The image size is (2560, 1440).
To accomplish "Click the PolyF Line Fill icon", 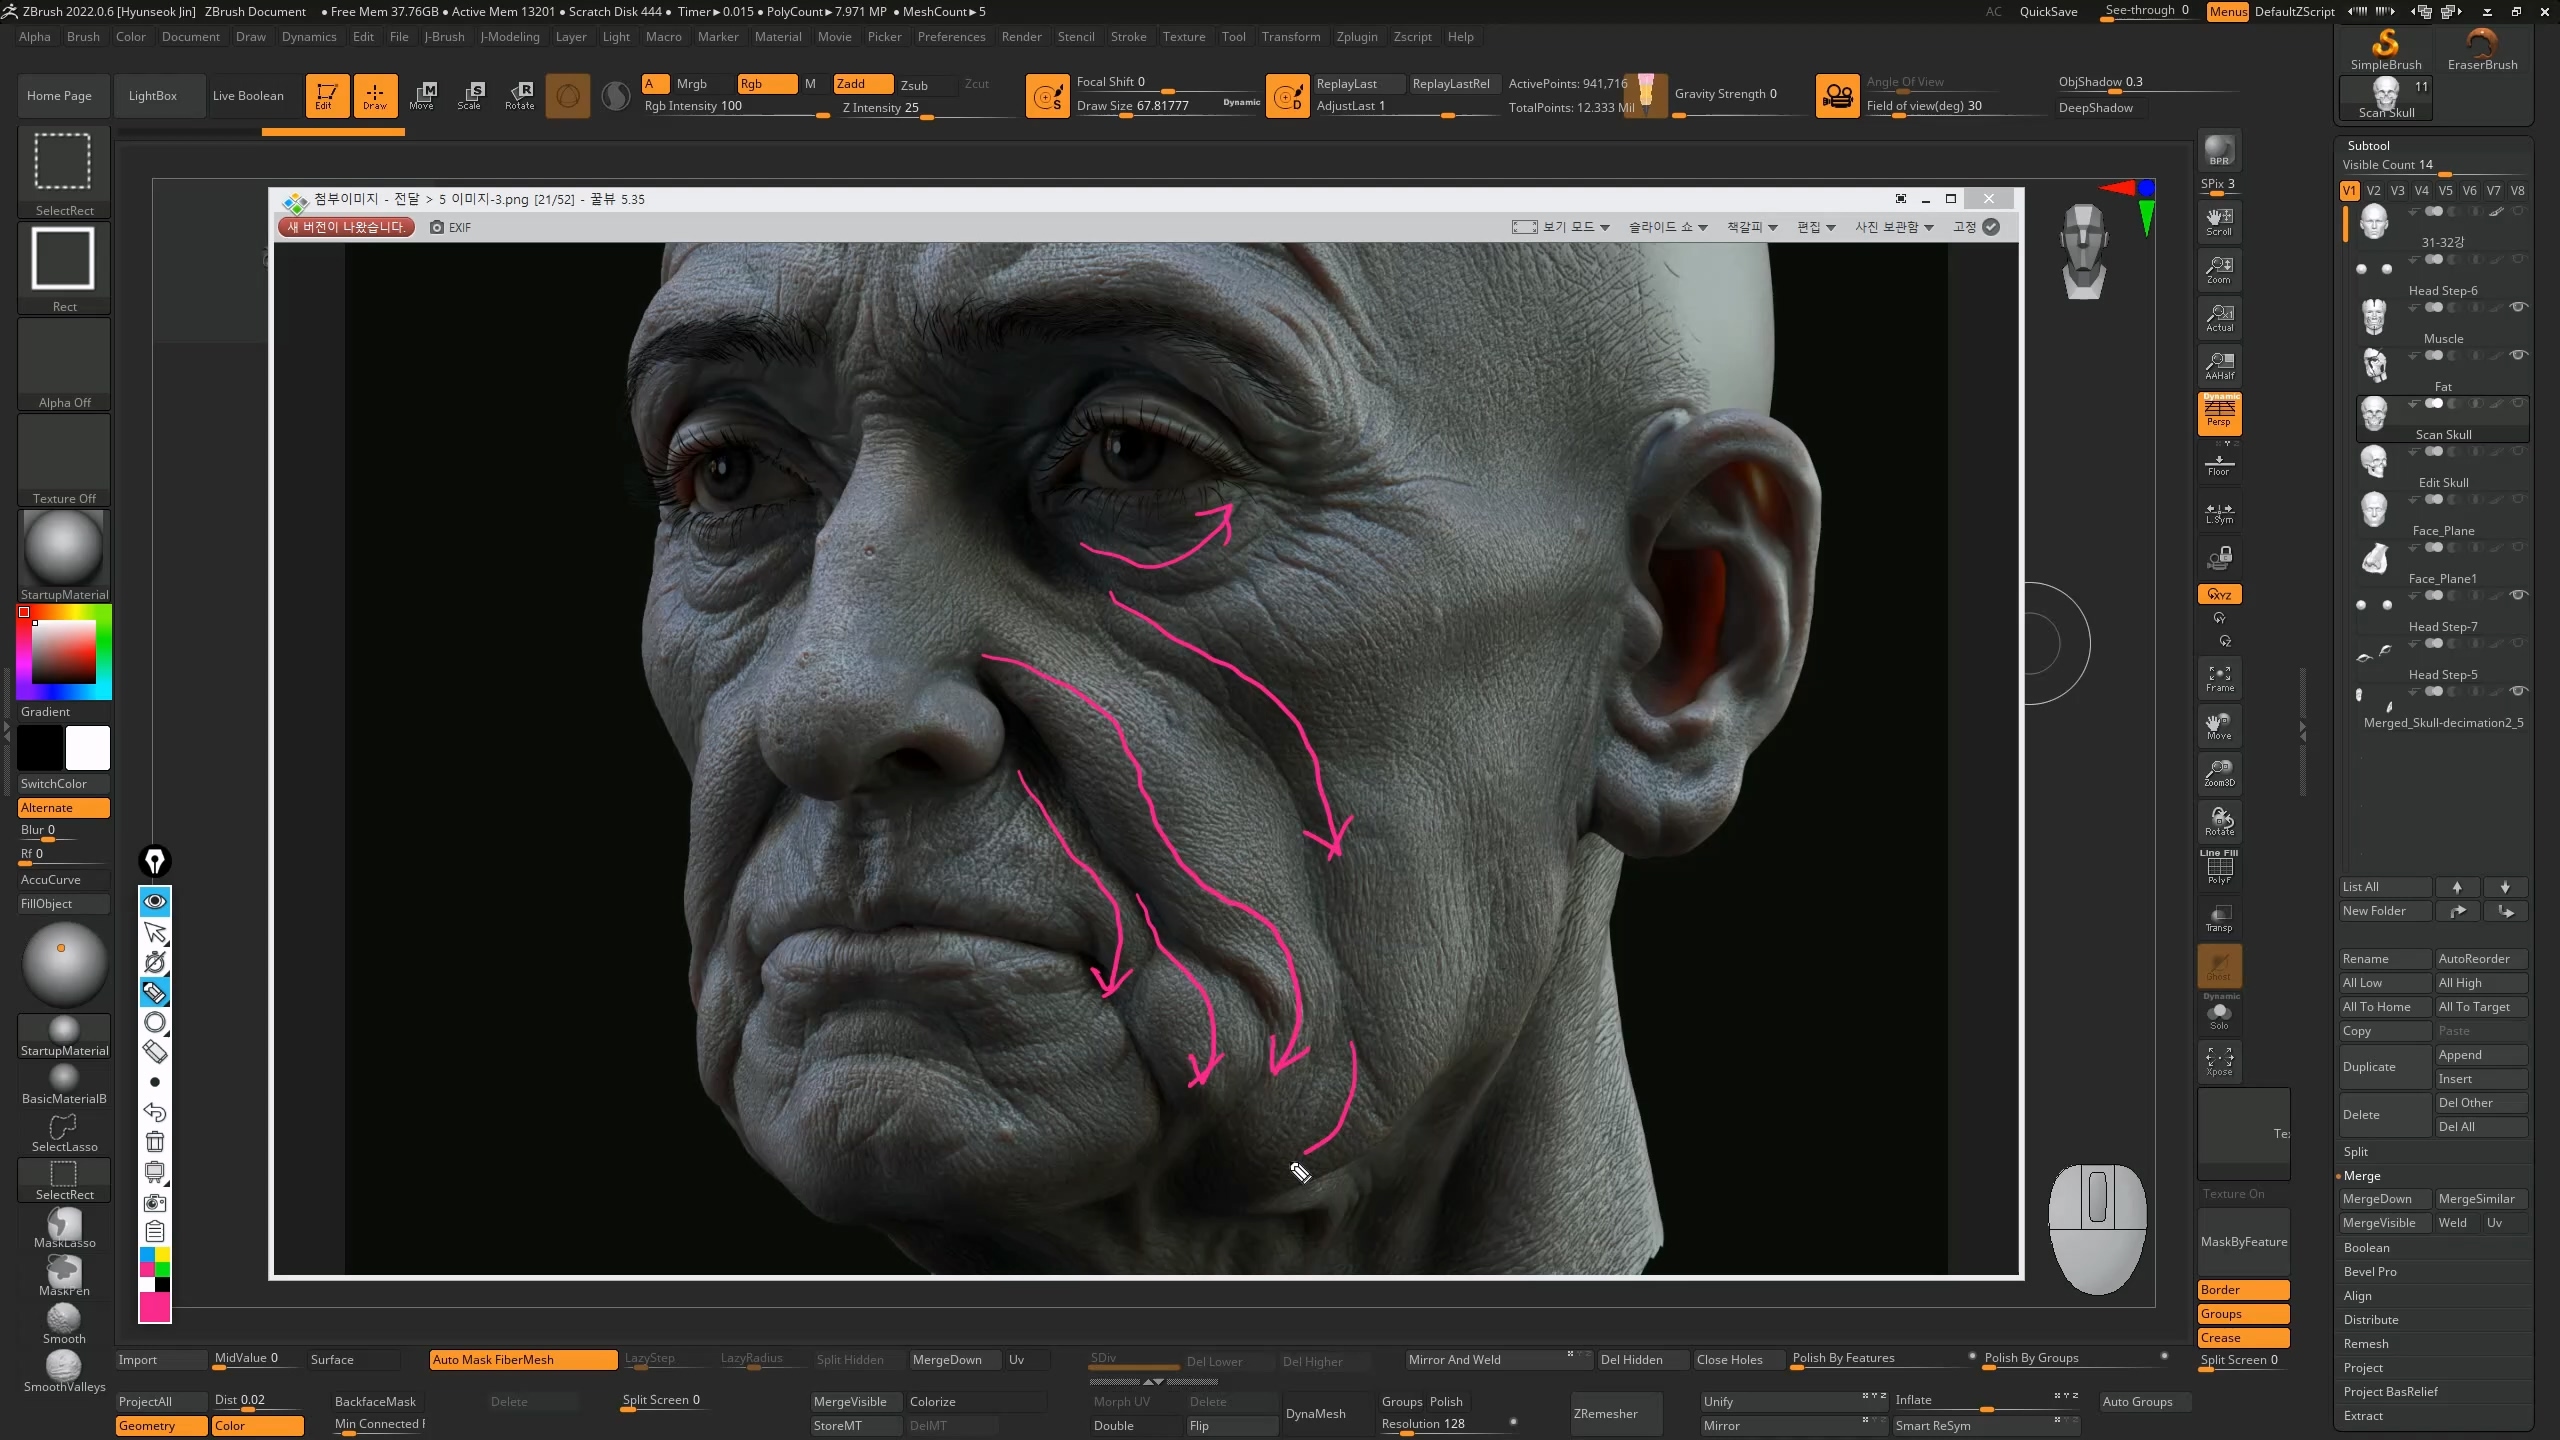I will click(2219, 867).
